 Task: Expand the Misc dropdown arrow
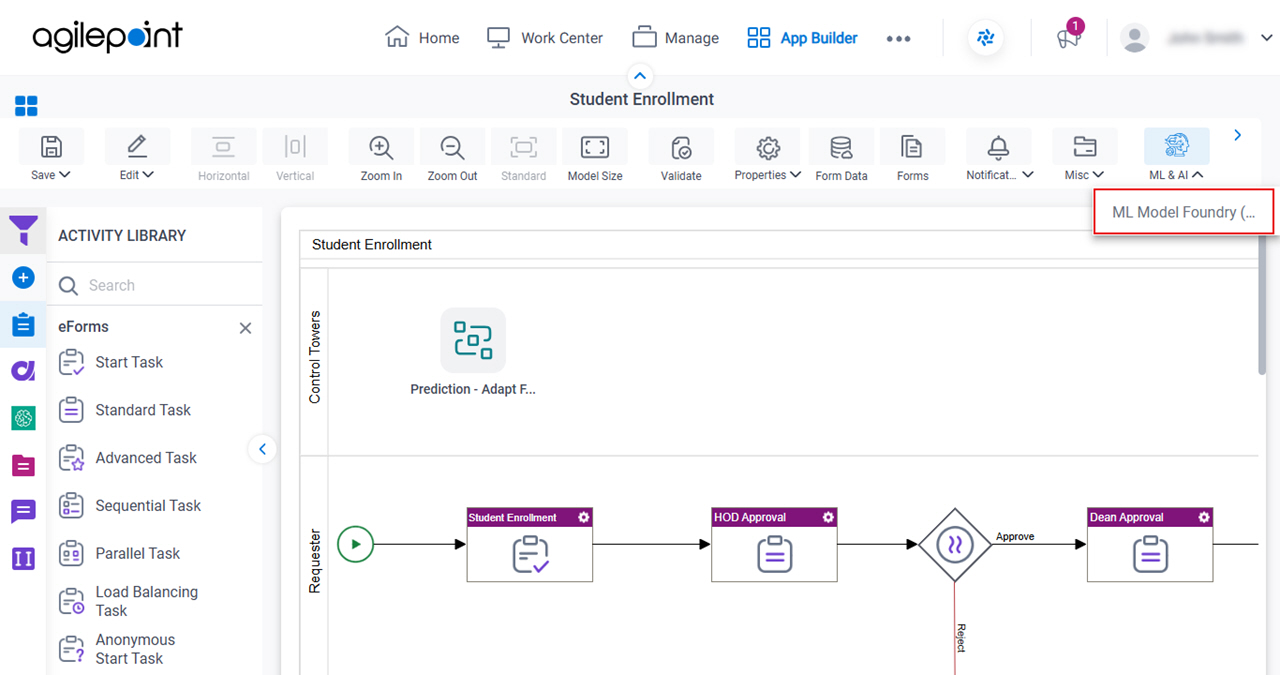(1099, 174)
